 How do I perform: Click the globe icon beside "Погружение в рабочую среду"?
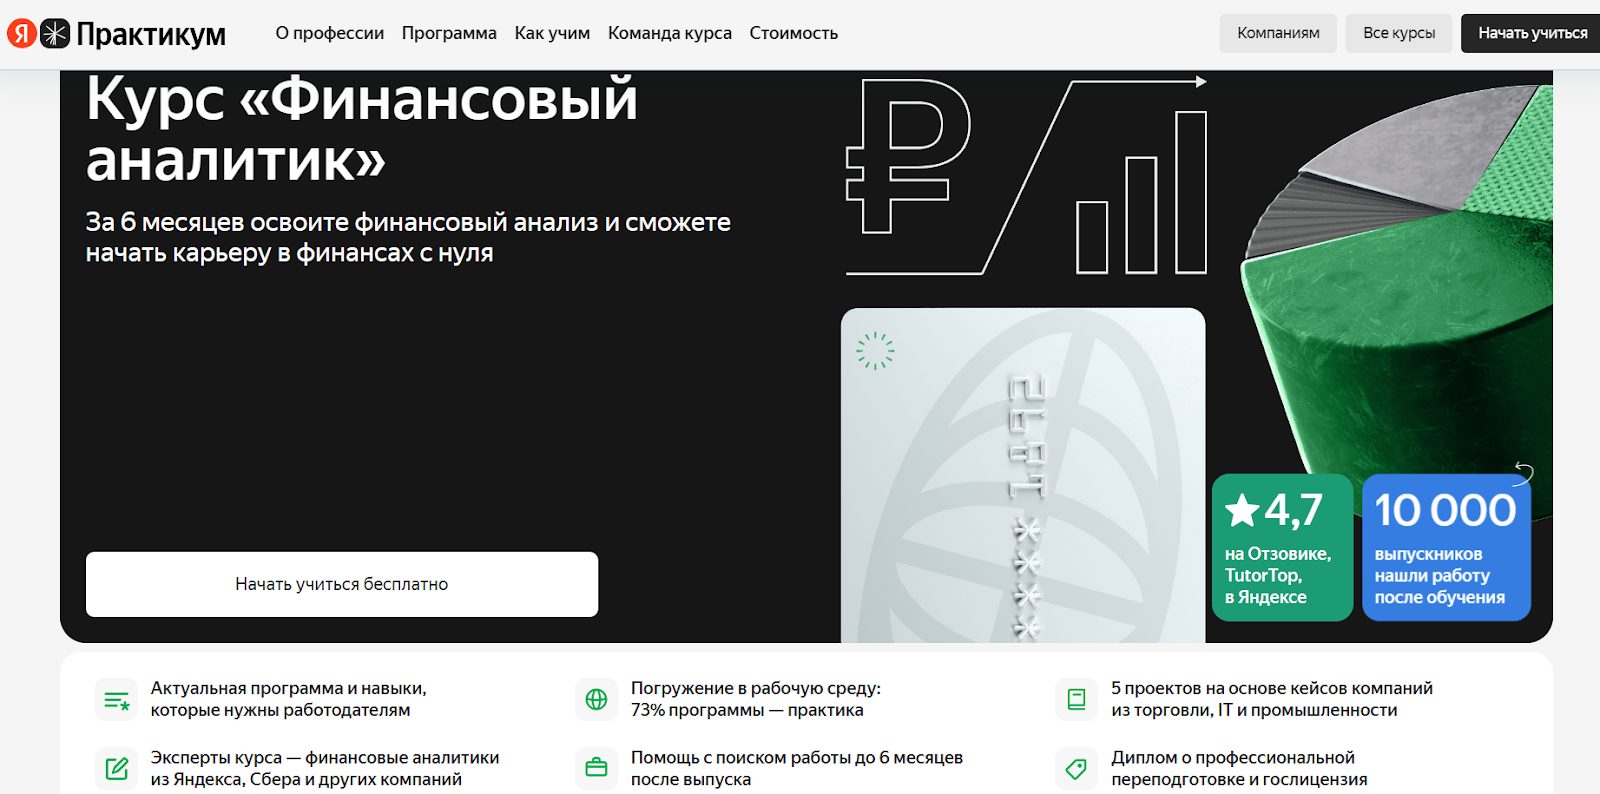(x=597, y=700)
